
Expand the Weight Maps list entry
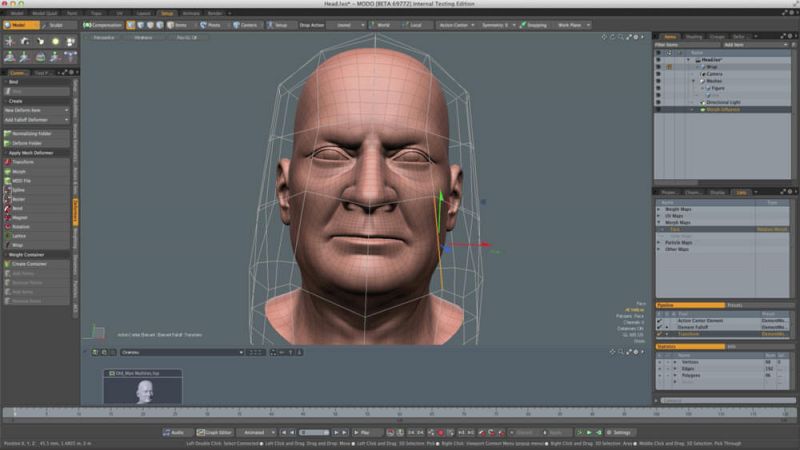tap(659, 209)
